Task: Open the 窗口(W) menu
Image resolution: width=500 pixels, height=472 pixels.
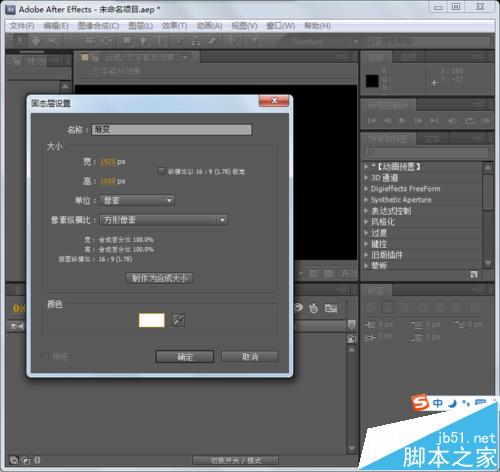Action: (281, 26)
